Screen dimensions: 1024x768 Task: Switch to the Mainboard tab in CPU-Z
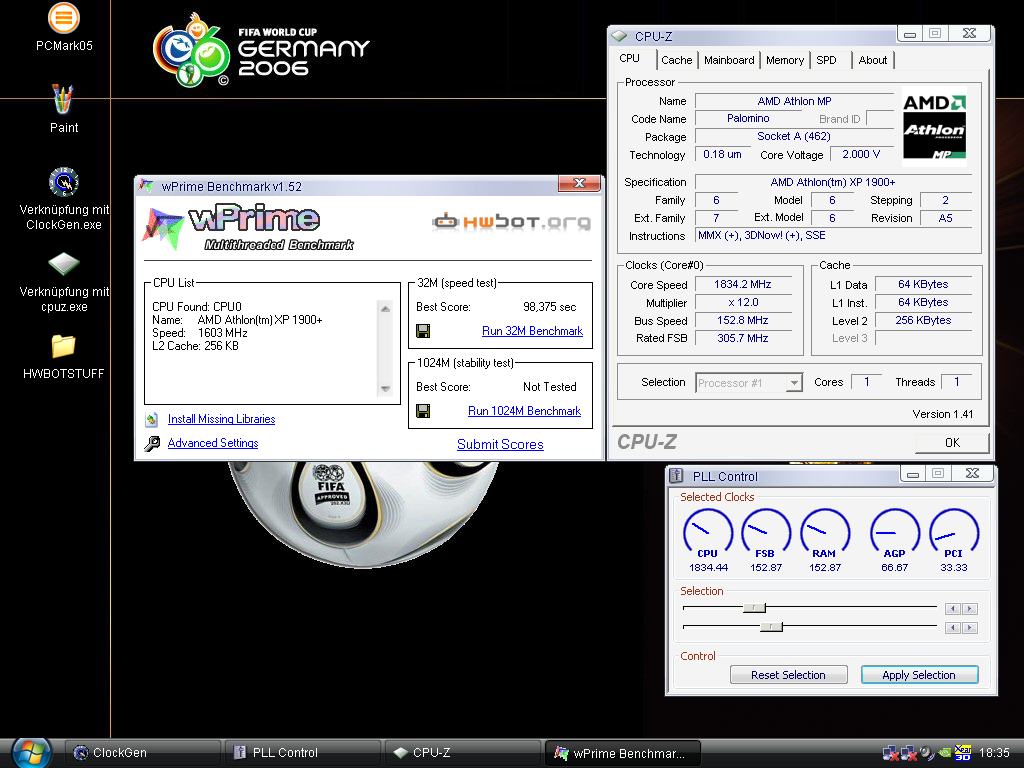pos(729,60)
